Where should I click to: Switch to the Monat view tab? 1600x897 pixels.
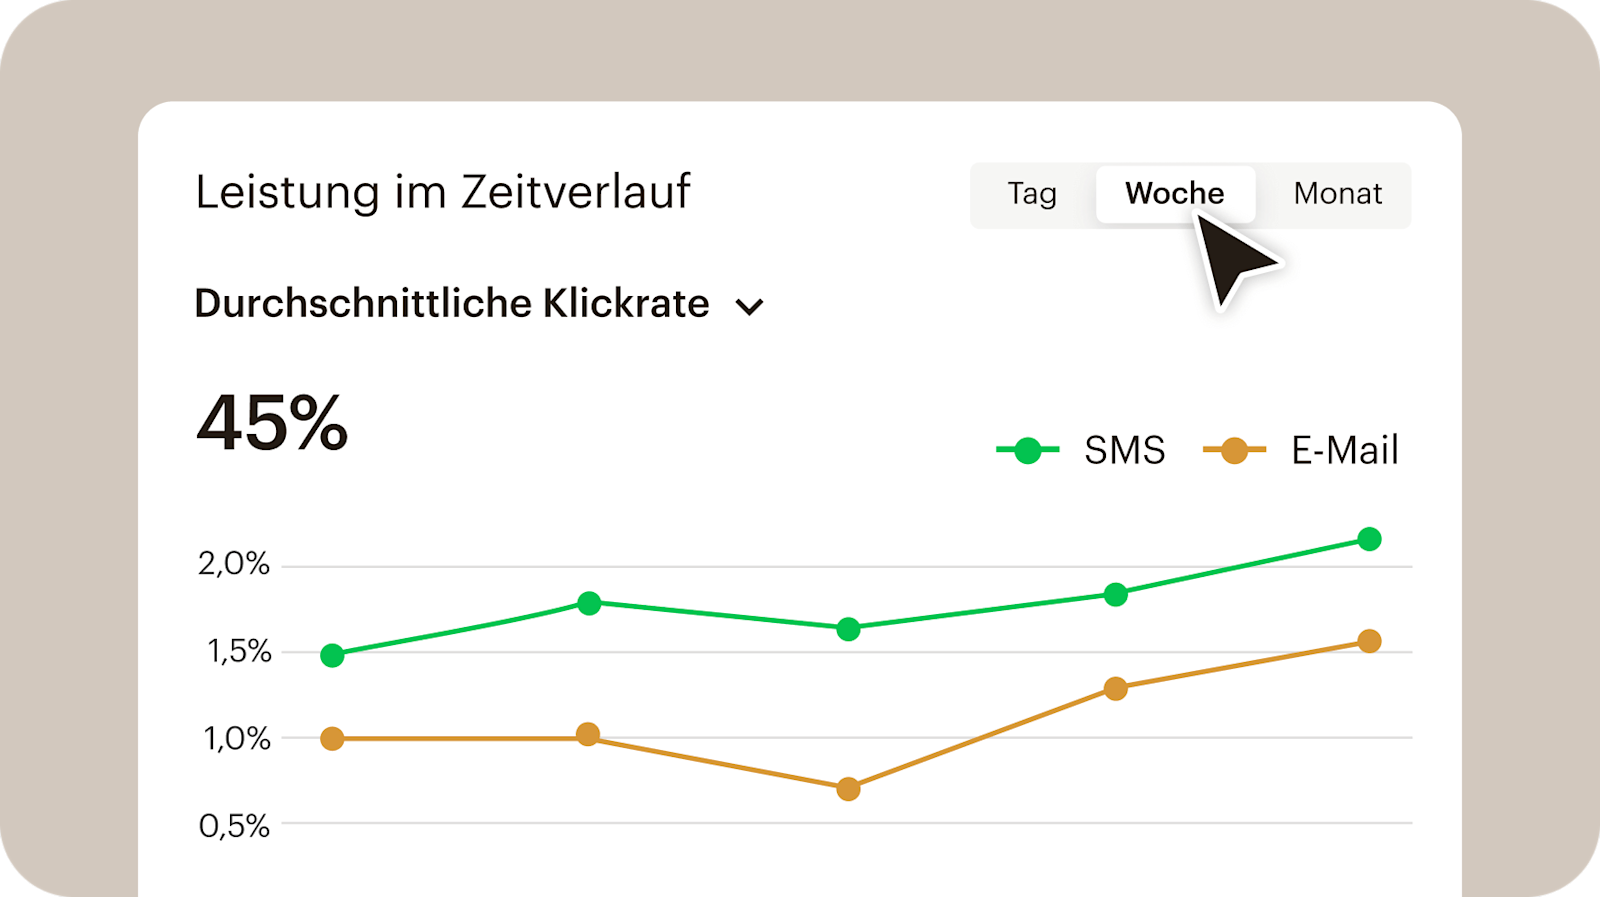point(1337,194)
